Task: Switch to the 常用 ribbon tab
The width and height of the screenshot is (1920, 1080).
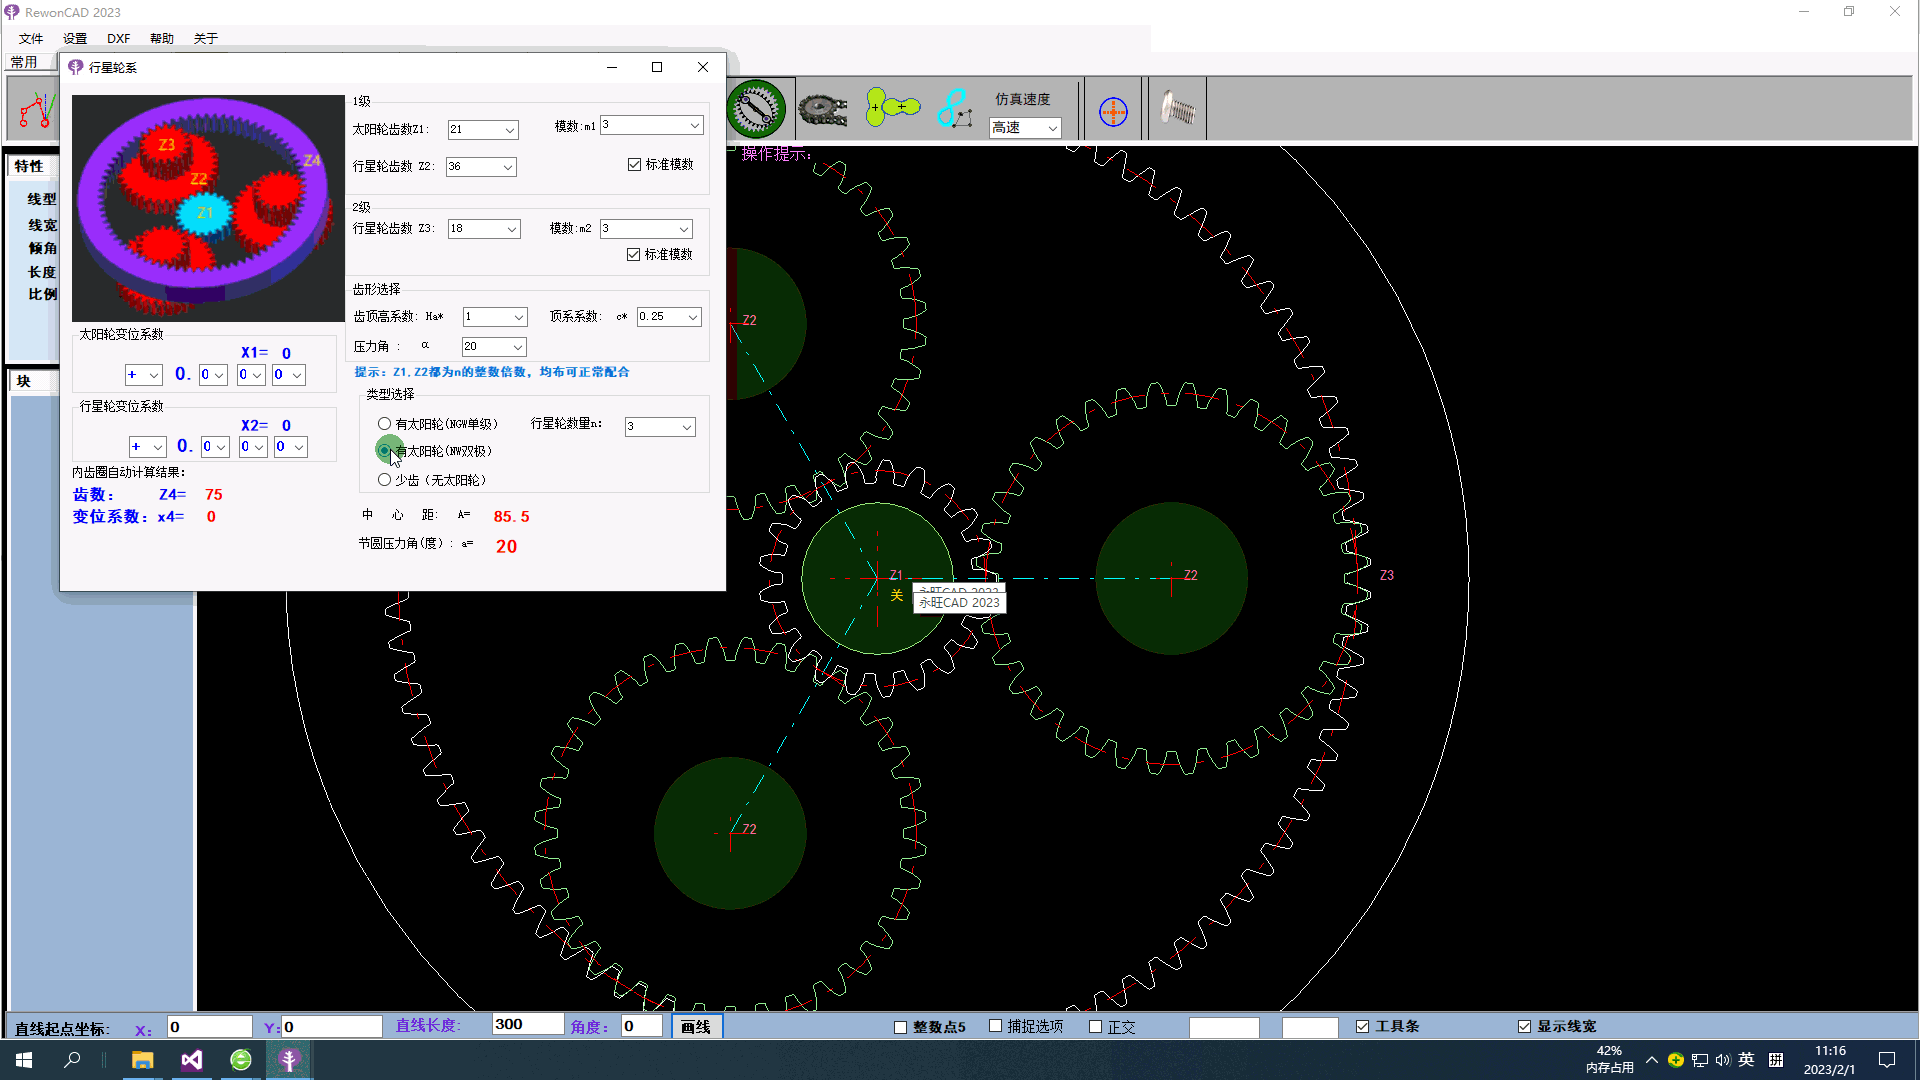Action: [x=24, y=62]
